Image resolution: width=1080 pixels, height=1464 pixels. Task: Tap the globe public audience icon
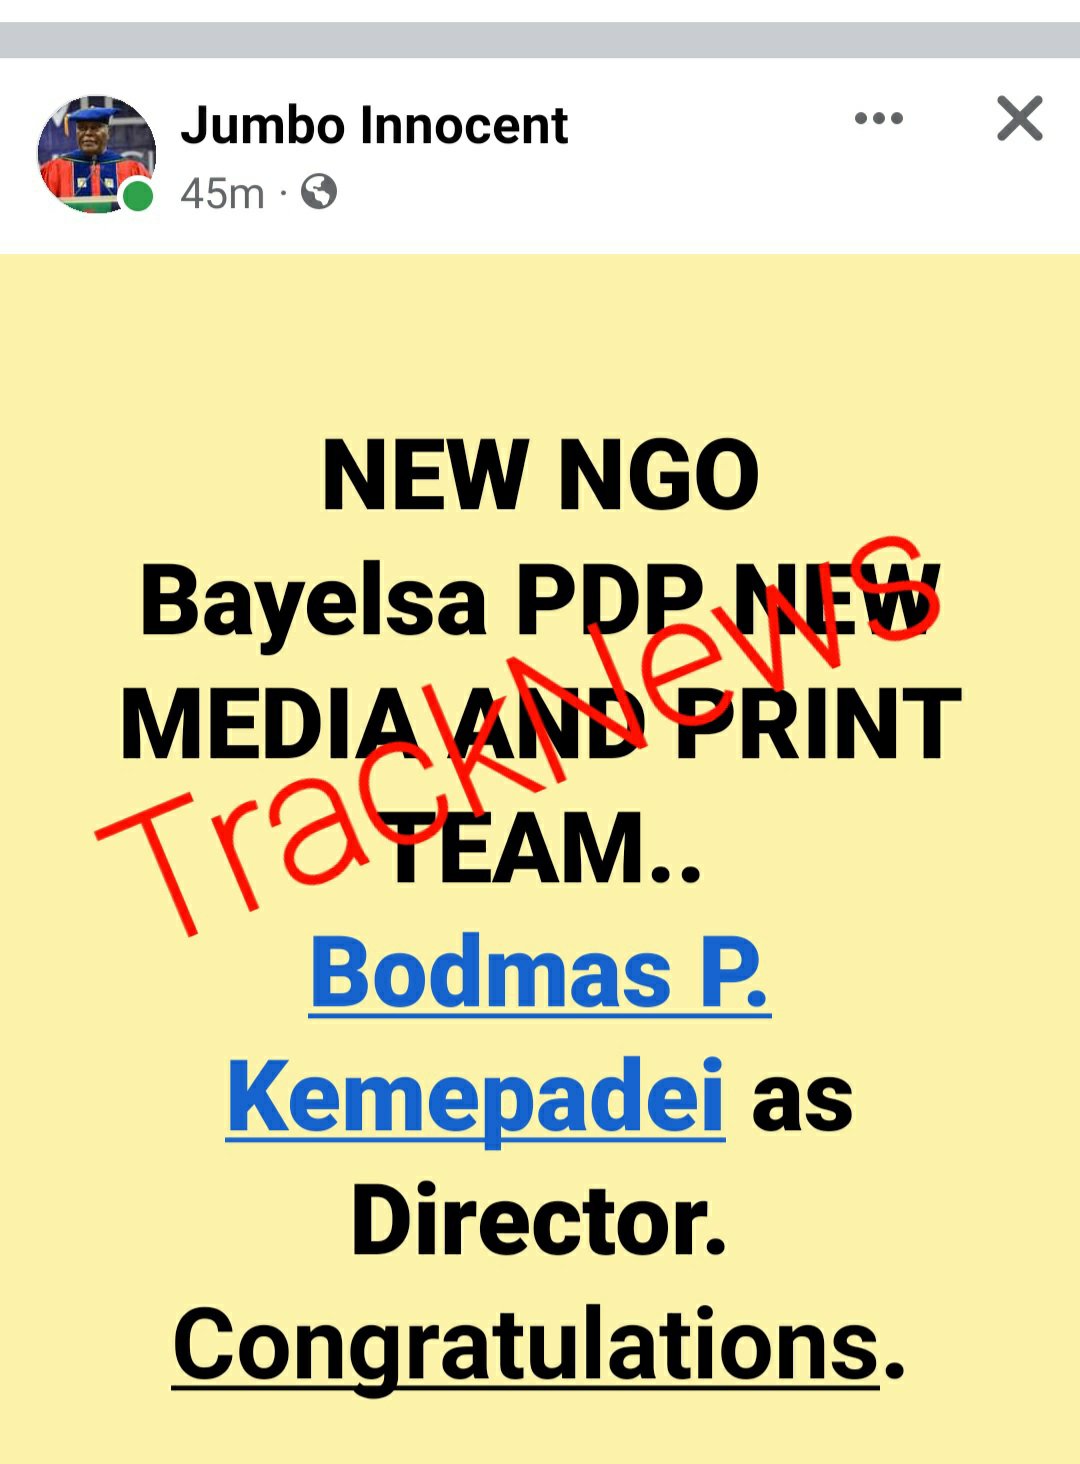tap(318, 191)
